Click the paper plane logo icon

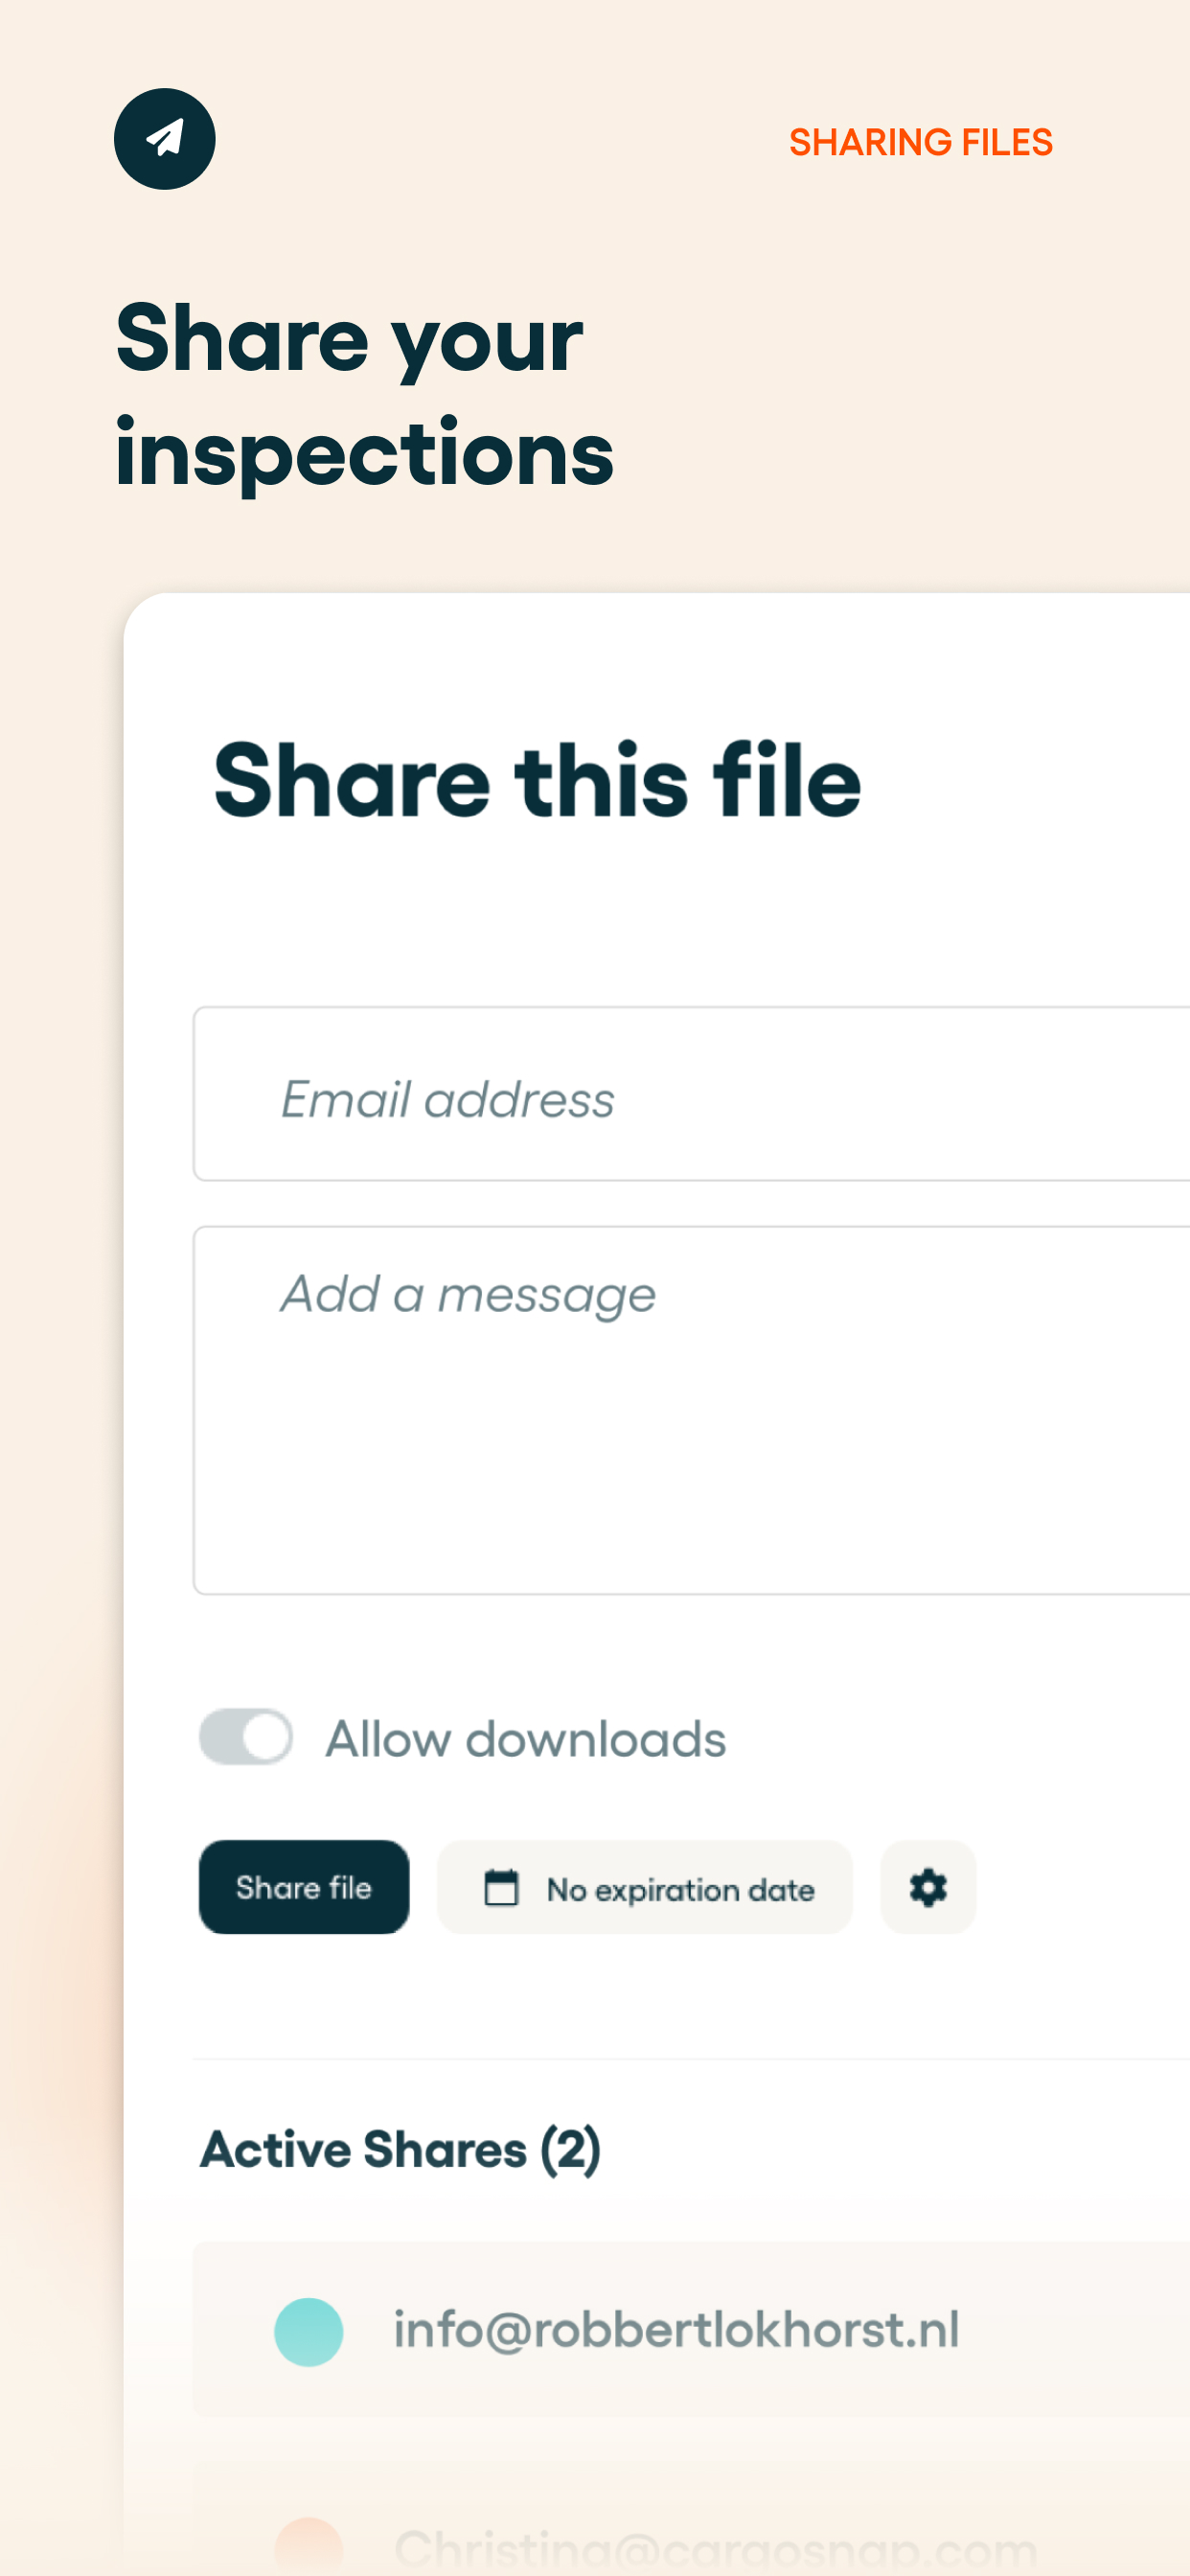164,139
